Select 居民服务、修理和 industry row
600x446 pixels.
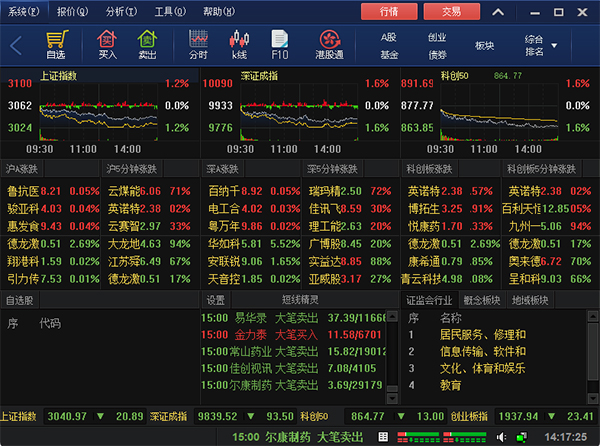pyautogui.click(x=484, y=334)
